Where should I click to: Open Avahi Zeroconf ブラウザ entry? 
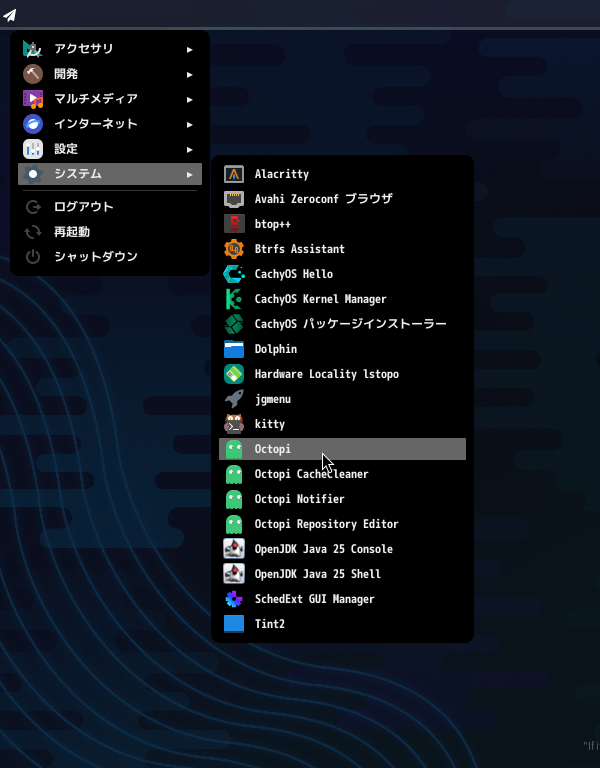pos(342,199)
